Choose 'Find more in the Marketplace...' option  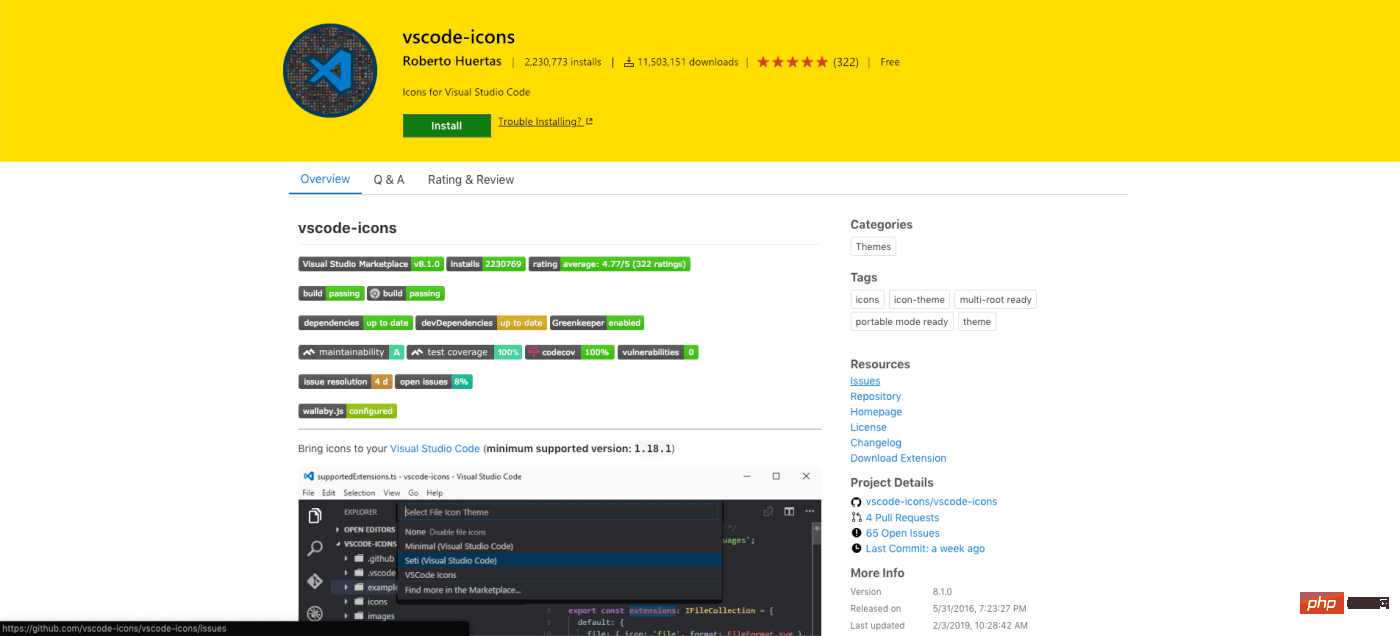[560, 590]
